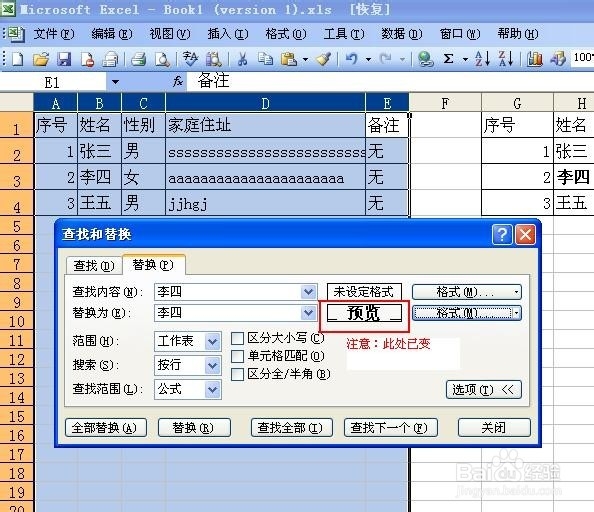The width and height of the screenshot is (594, 512).
Task: Expand the 替换为 history dropdown
Action: click(x=309, y=313)
